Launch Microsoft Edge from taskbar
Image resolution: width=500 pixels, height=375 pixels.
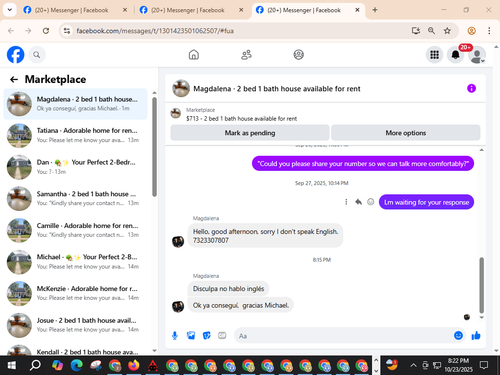tap(77, 365)
